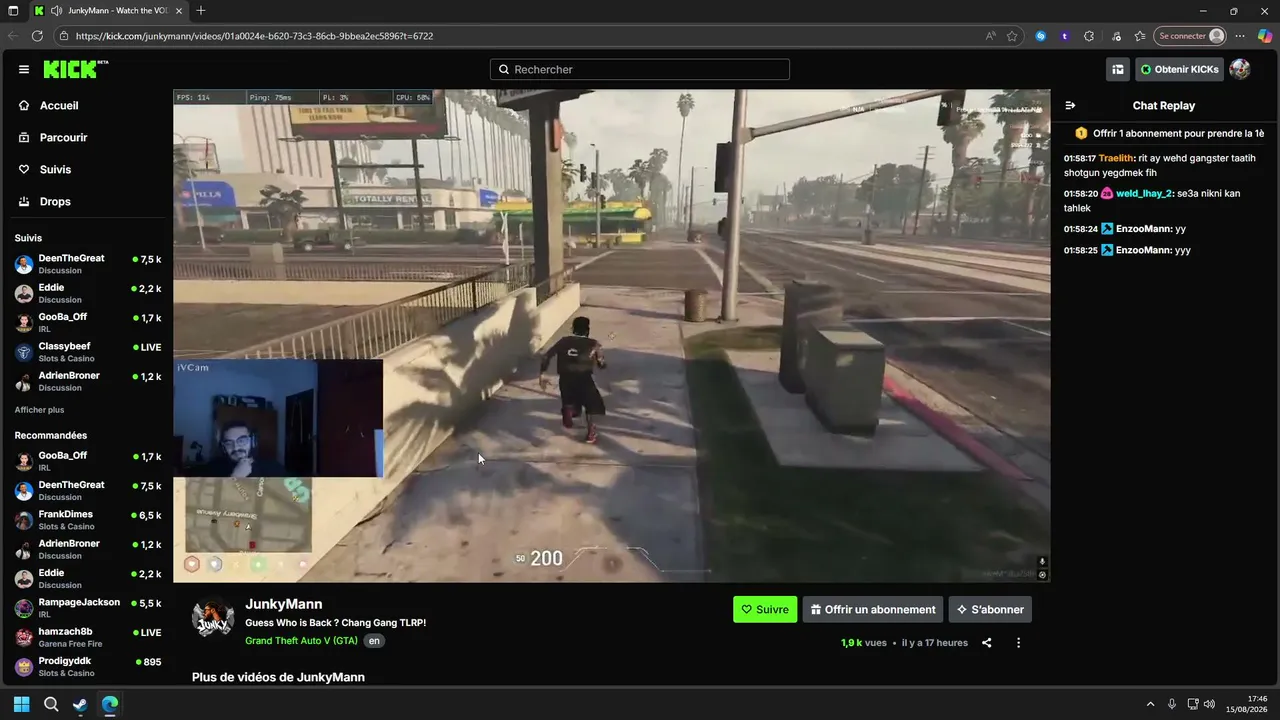Click Traelith's username in chat replay
This screenshot has width=1280, height=720.
point(1116,158)
